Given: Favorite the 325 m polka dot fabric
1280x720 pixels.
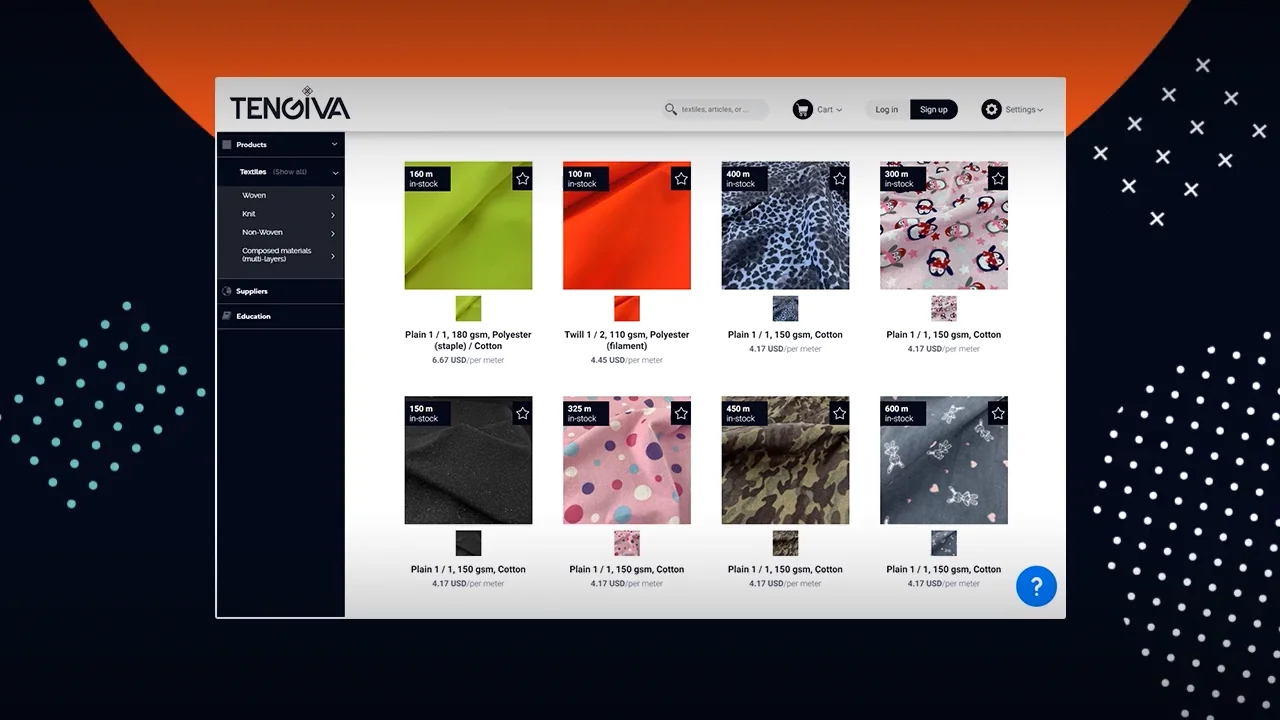Looking at the screenshot, I should tap(681, 413).
